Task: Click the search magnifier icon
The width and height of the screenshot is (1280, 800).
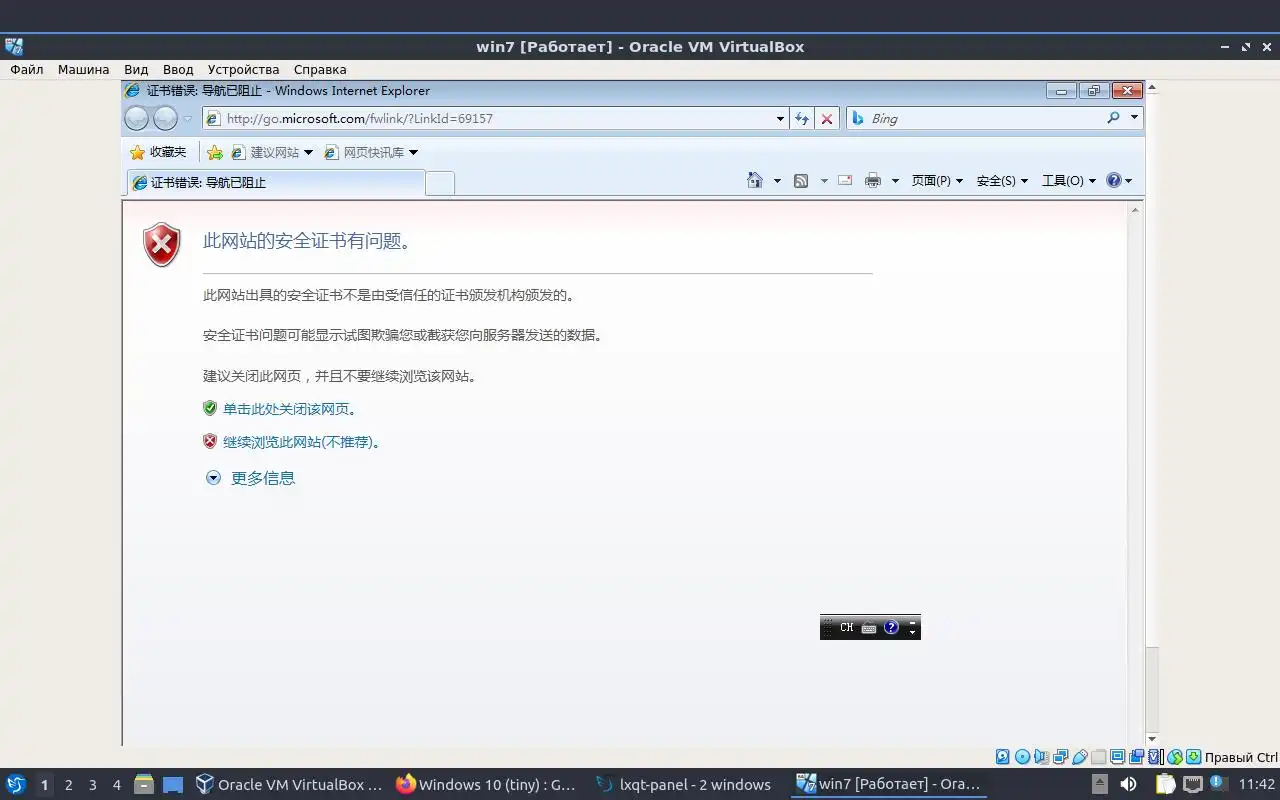Action: (x=1114, y=118)
